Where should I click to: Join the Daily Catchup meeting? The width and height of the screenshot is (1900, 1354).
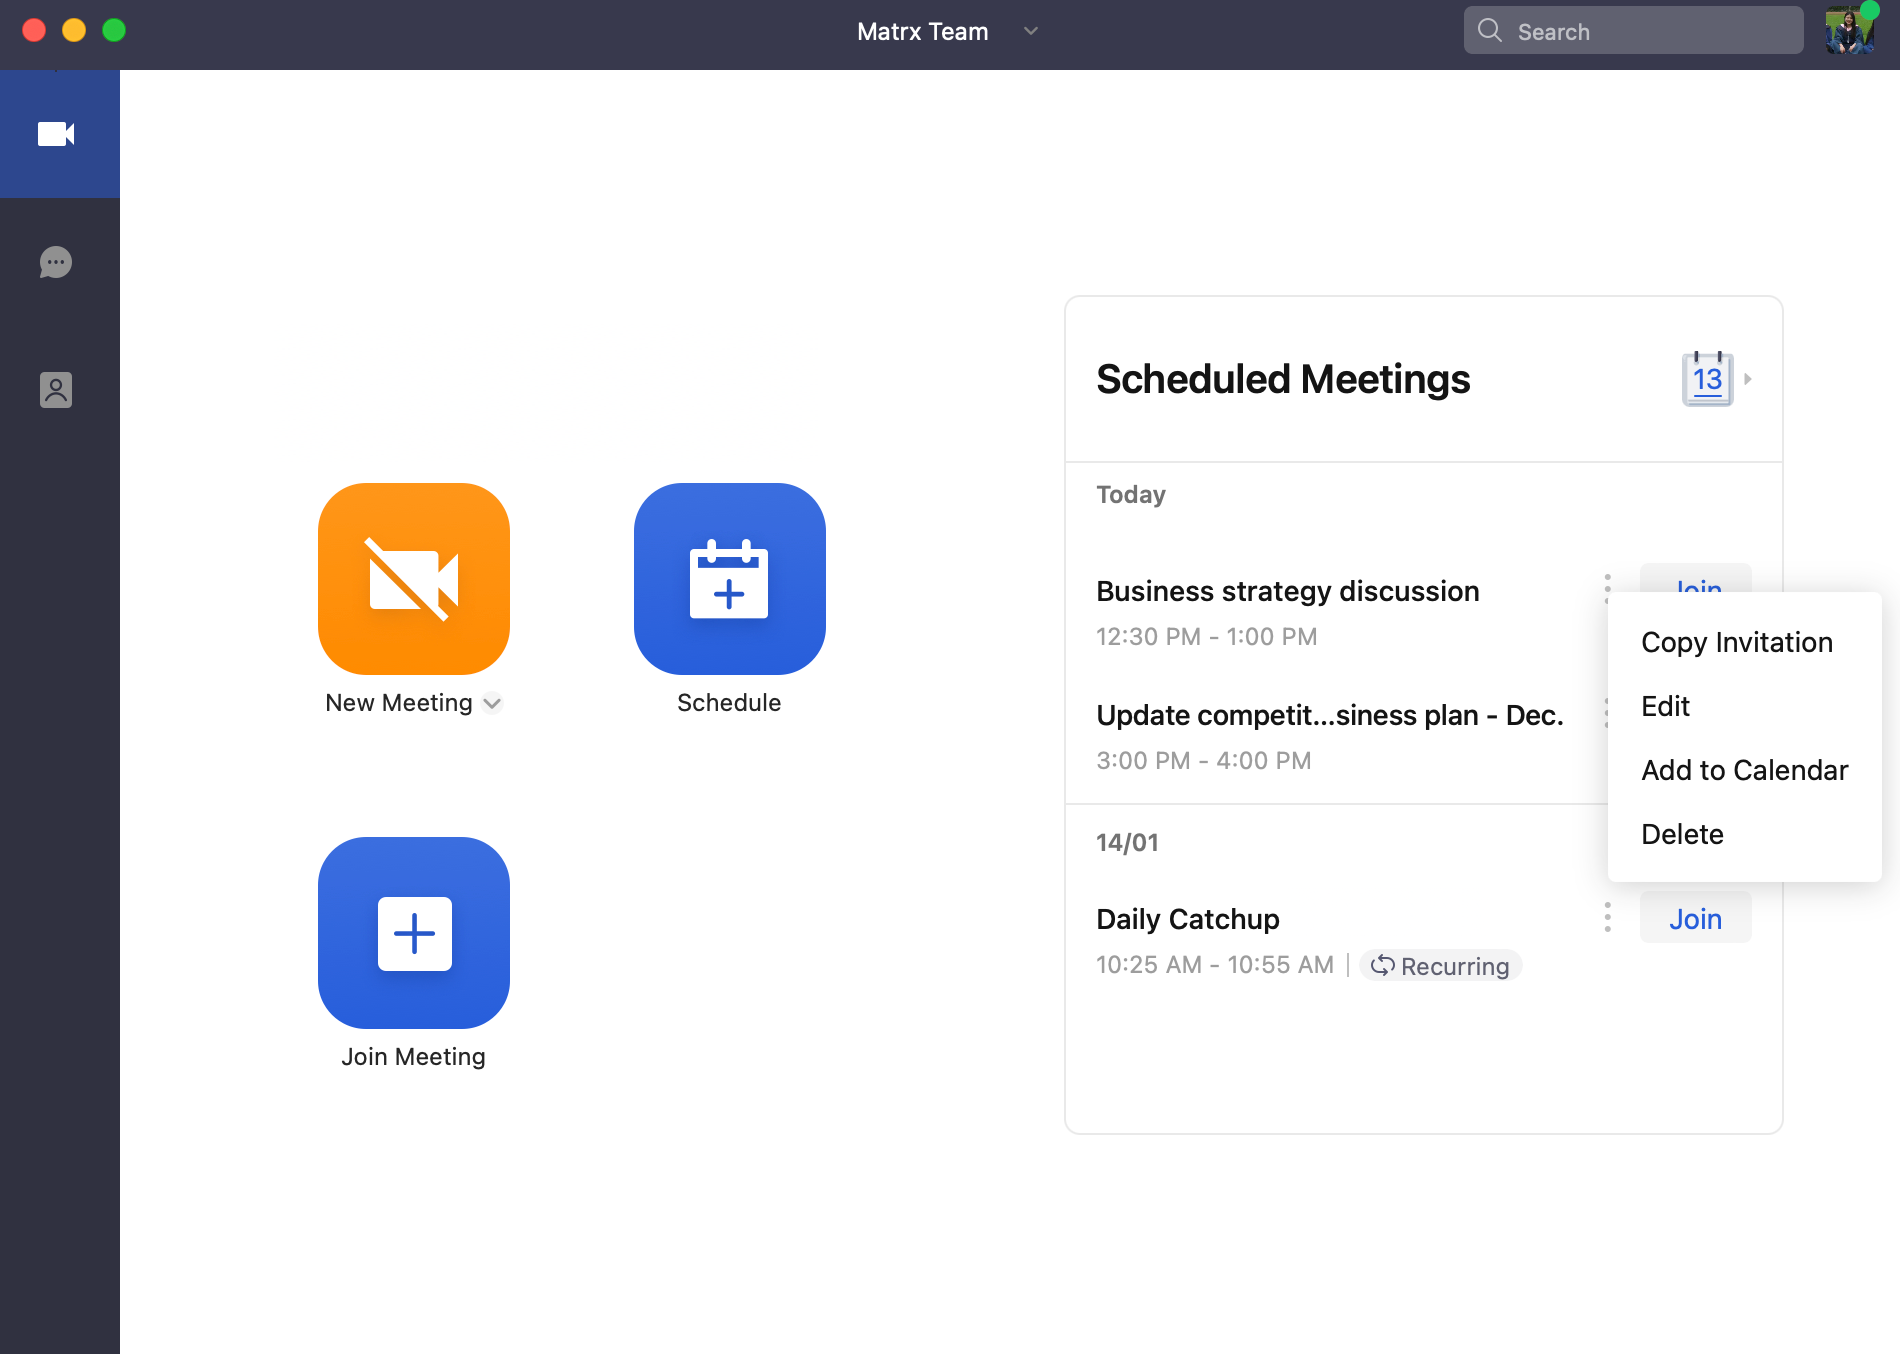coord(1695,918)
